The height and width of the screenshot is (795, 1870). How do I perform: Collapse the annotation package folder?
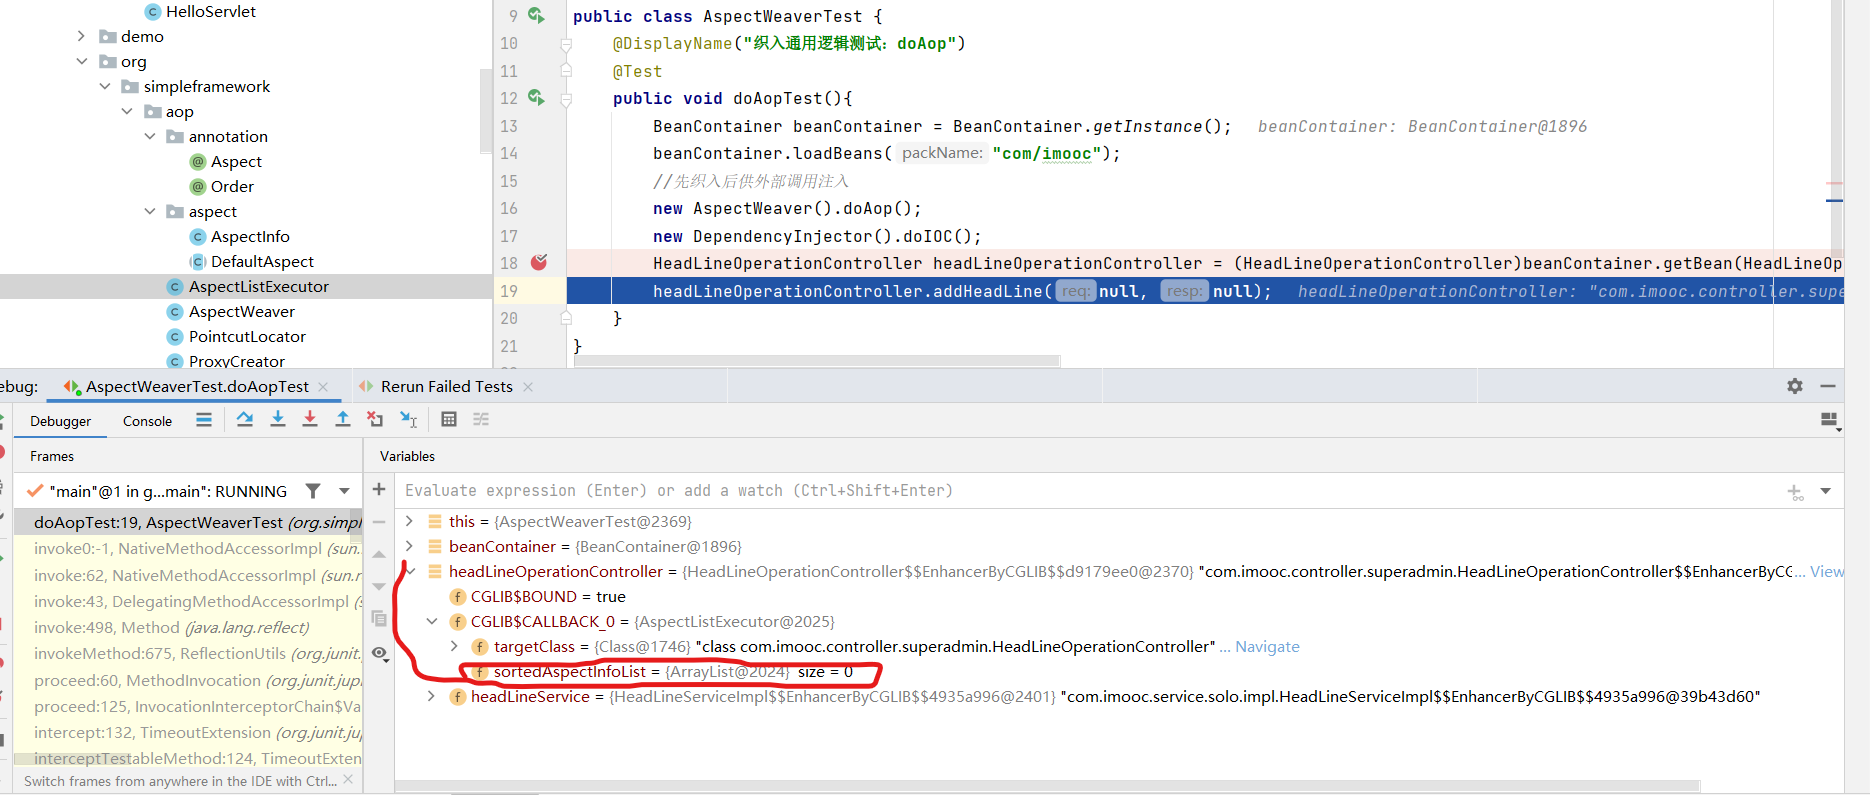pos(150,136)
